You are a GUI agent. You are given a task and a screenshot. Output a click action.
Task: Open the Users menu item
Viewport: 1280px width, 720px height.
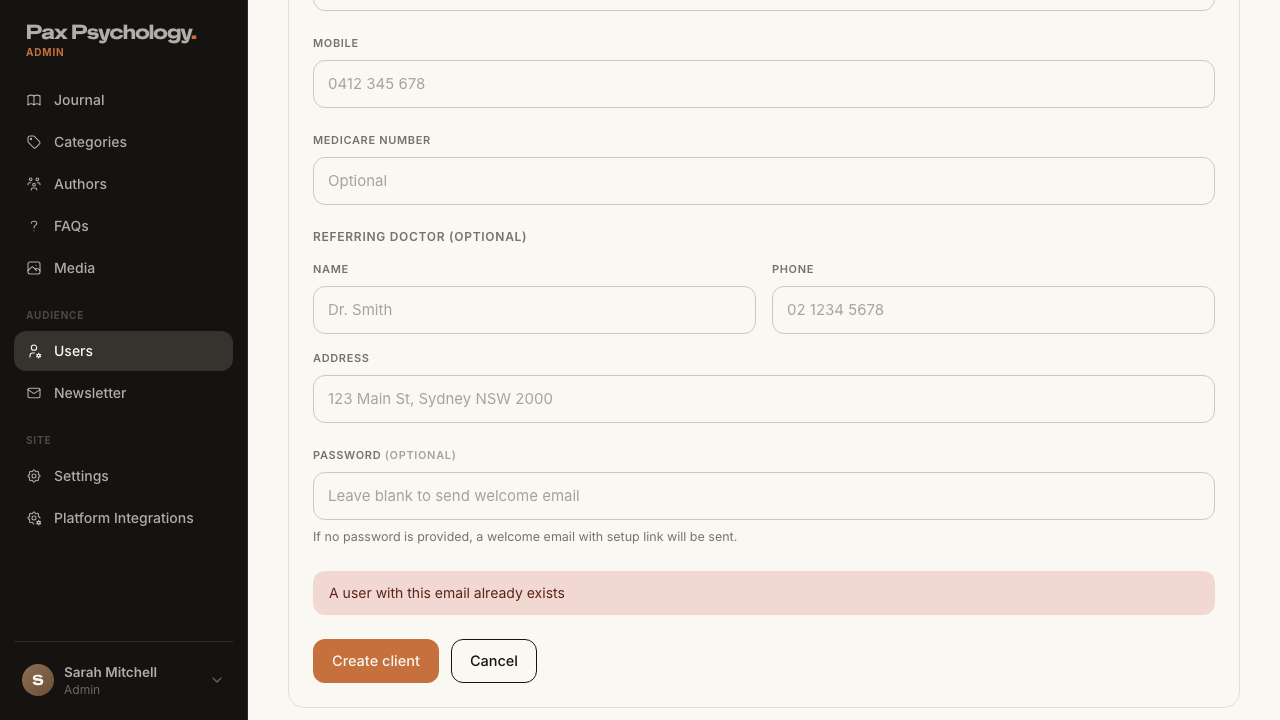coord(123,351)
